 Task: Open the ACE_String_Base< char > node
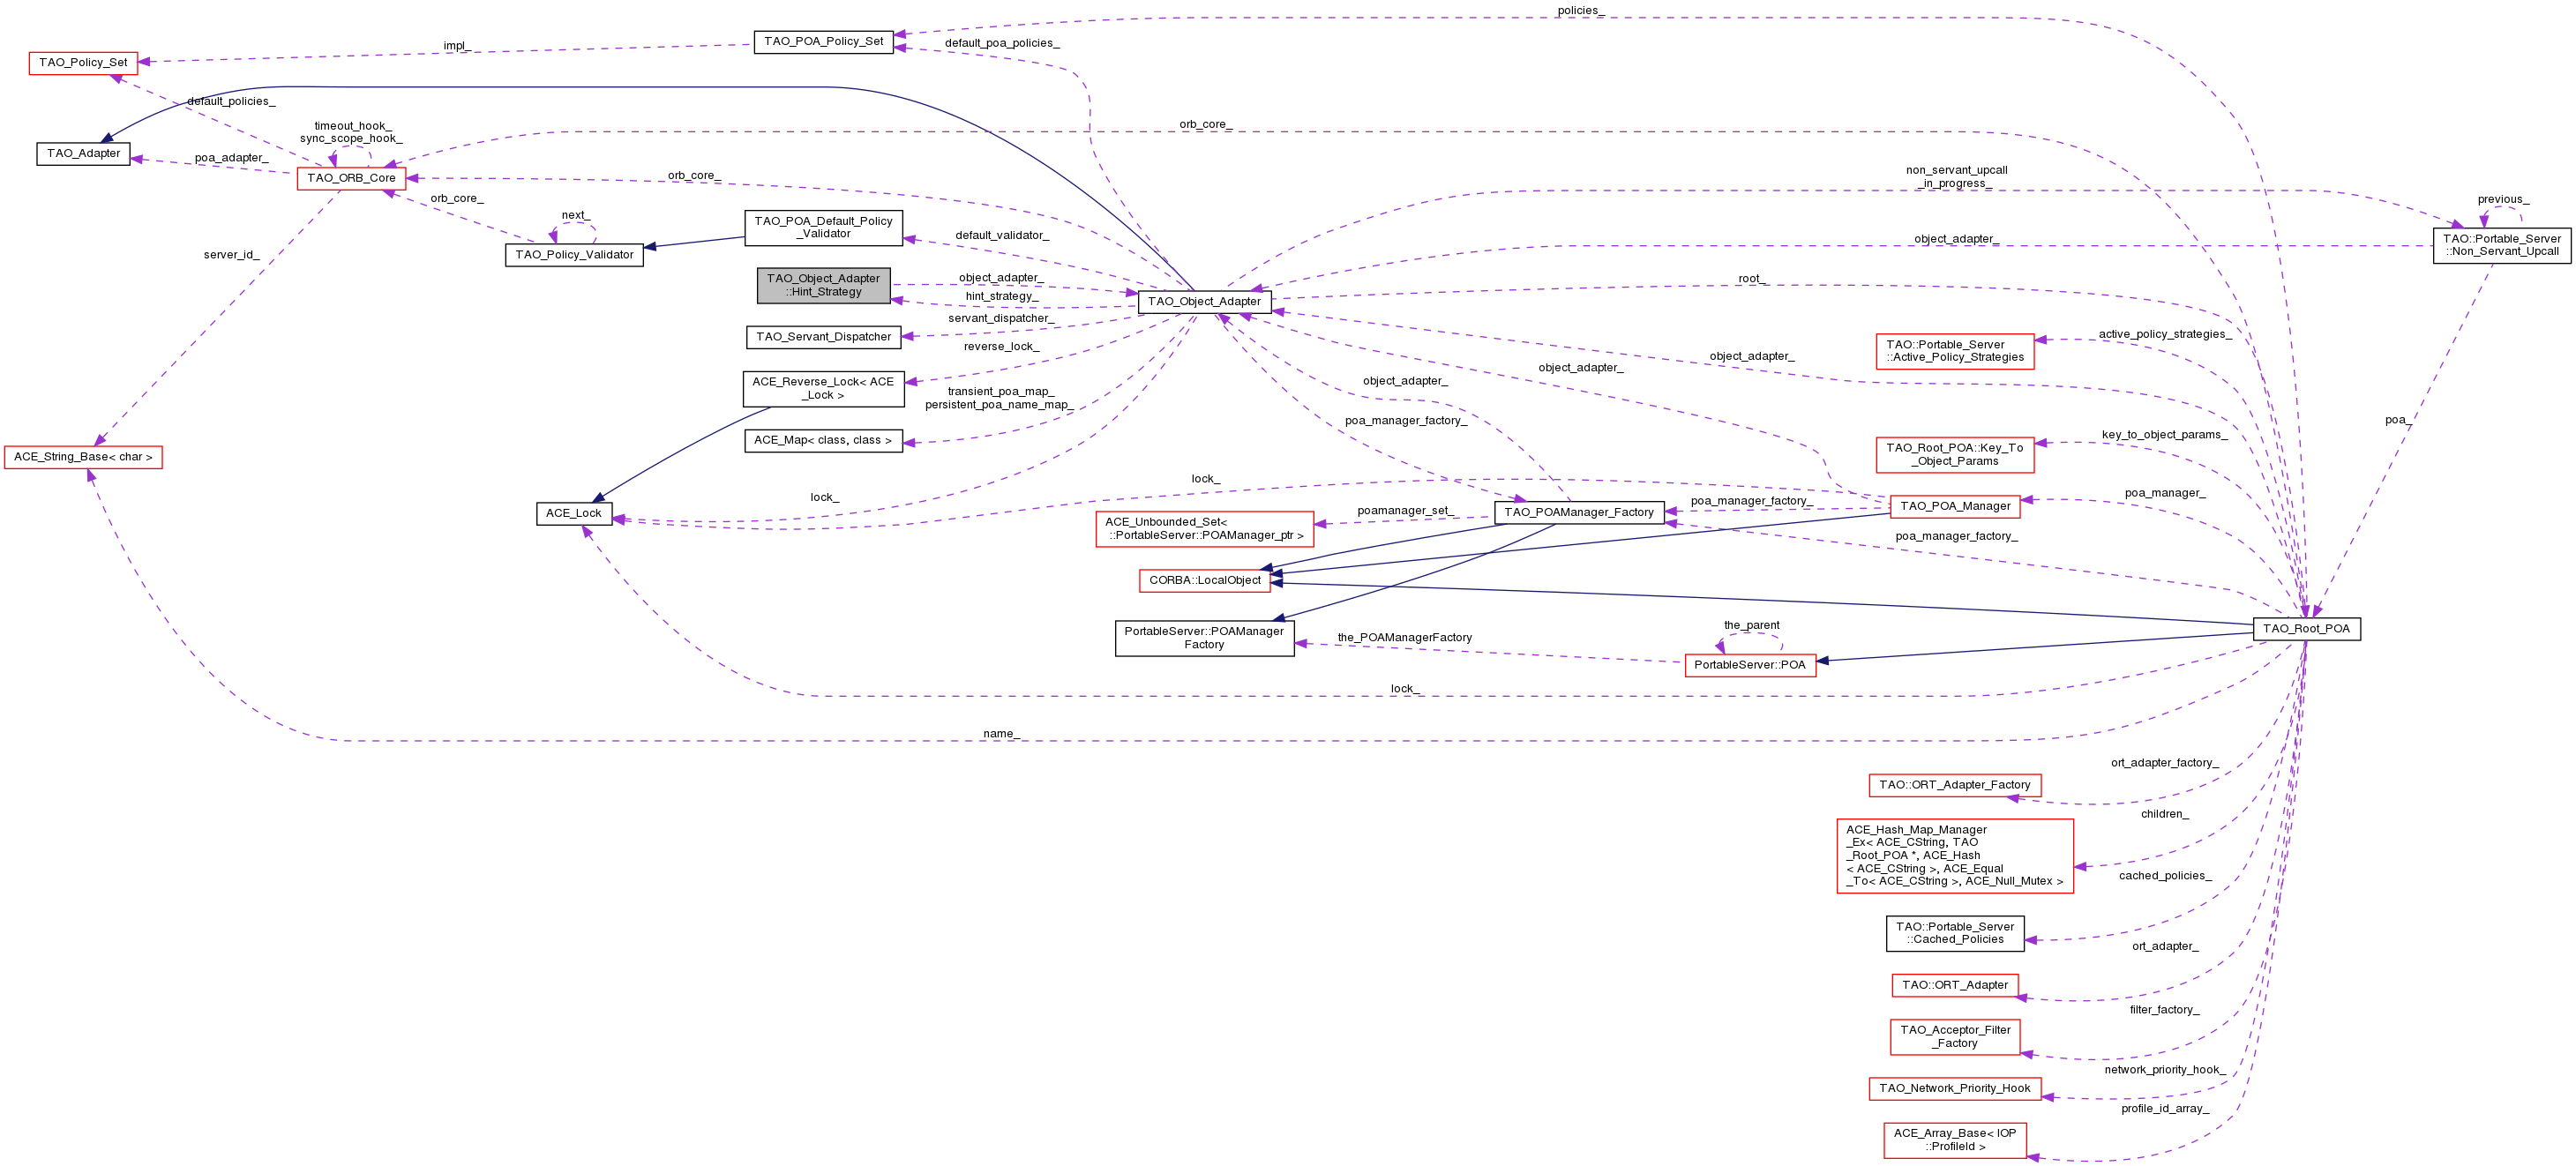(83, 457)
